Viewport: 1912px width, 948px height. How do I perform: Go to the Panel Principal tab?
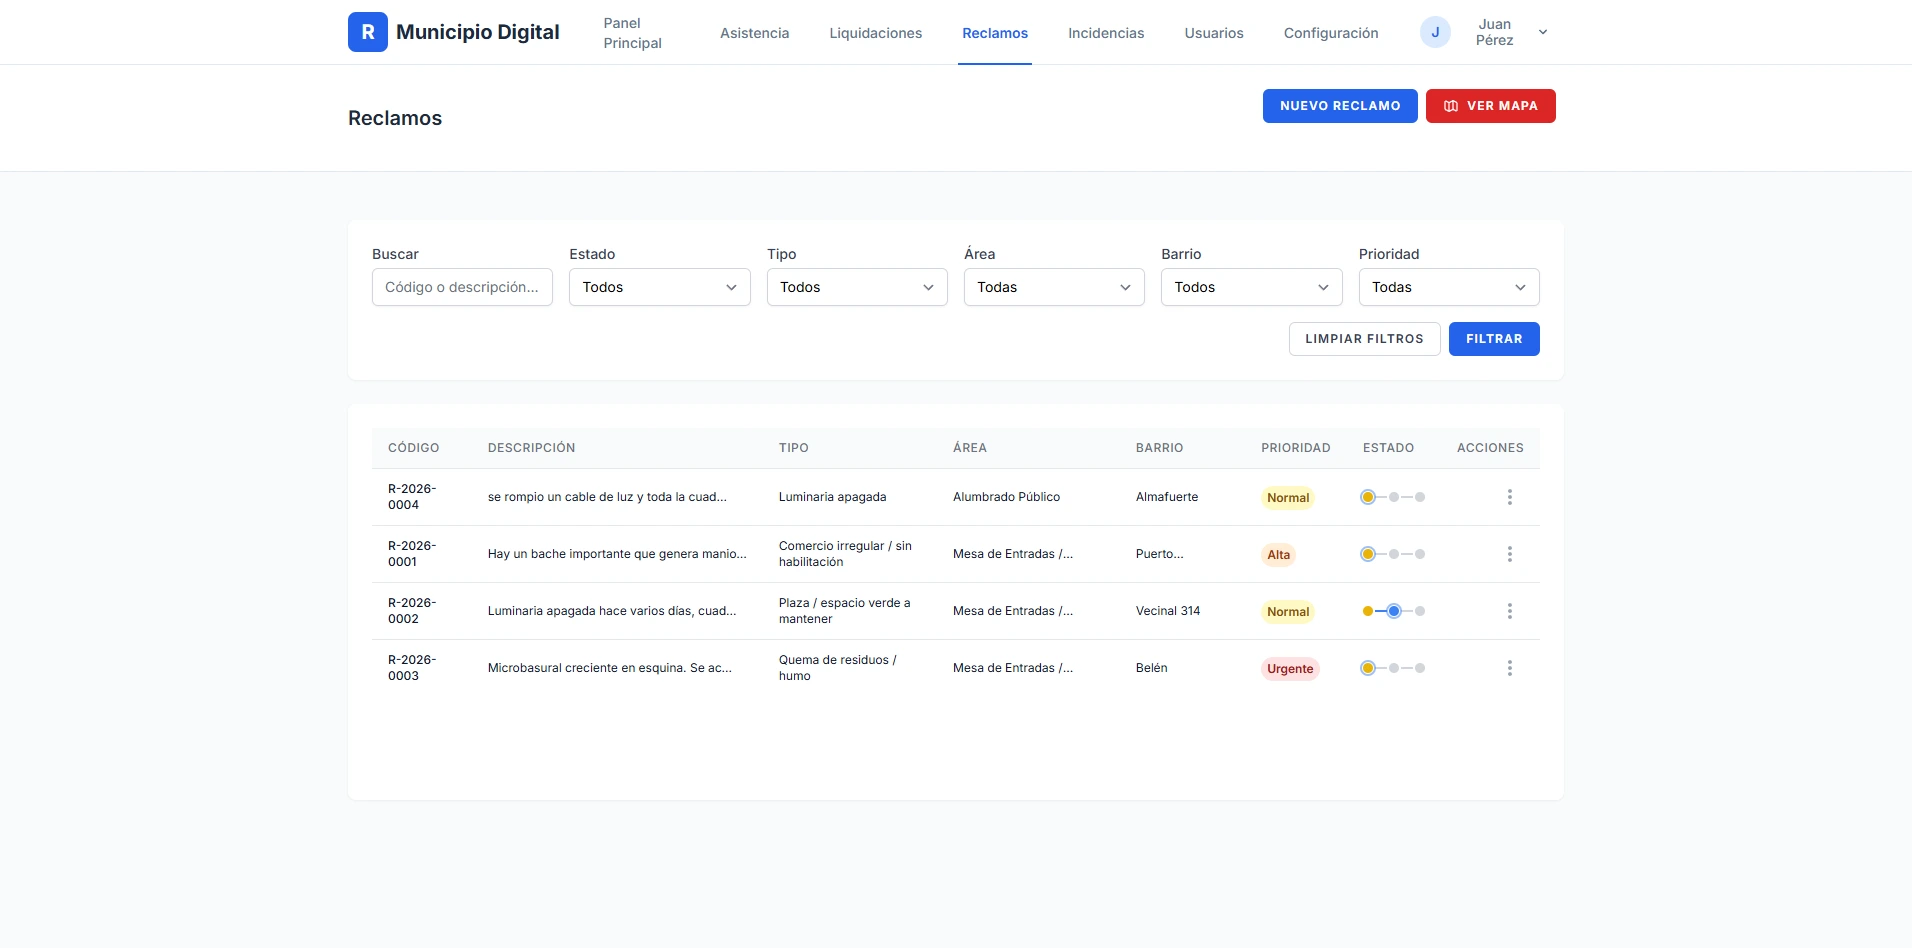point(632,33)
